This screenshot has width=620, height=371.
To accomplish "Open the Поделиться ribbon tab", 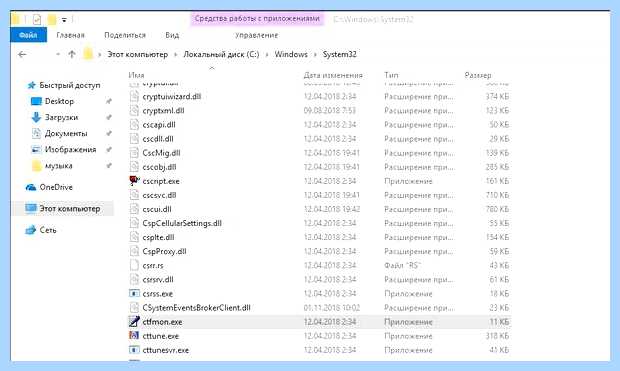I will 125,35.
